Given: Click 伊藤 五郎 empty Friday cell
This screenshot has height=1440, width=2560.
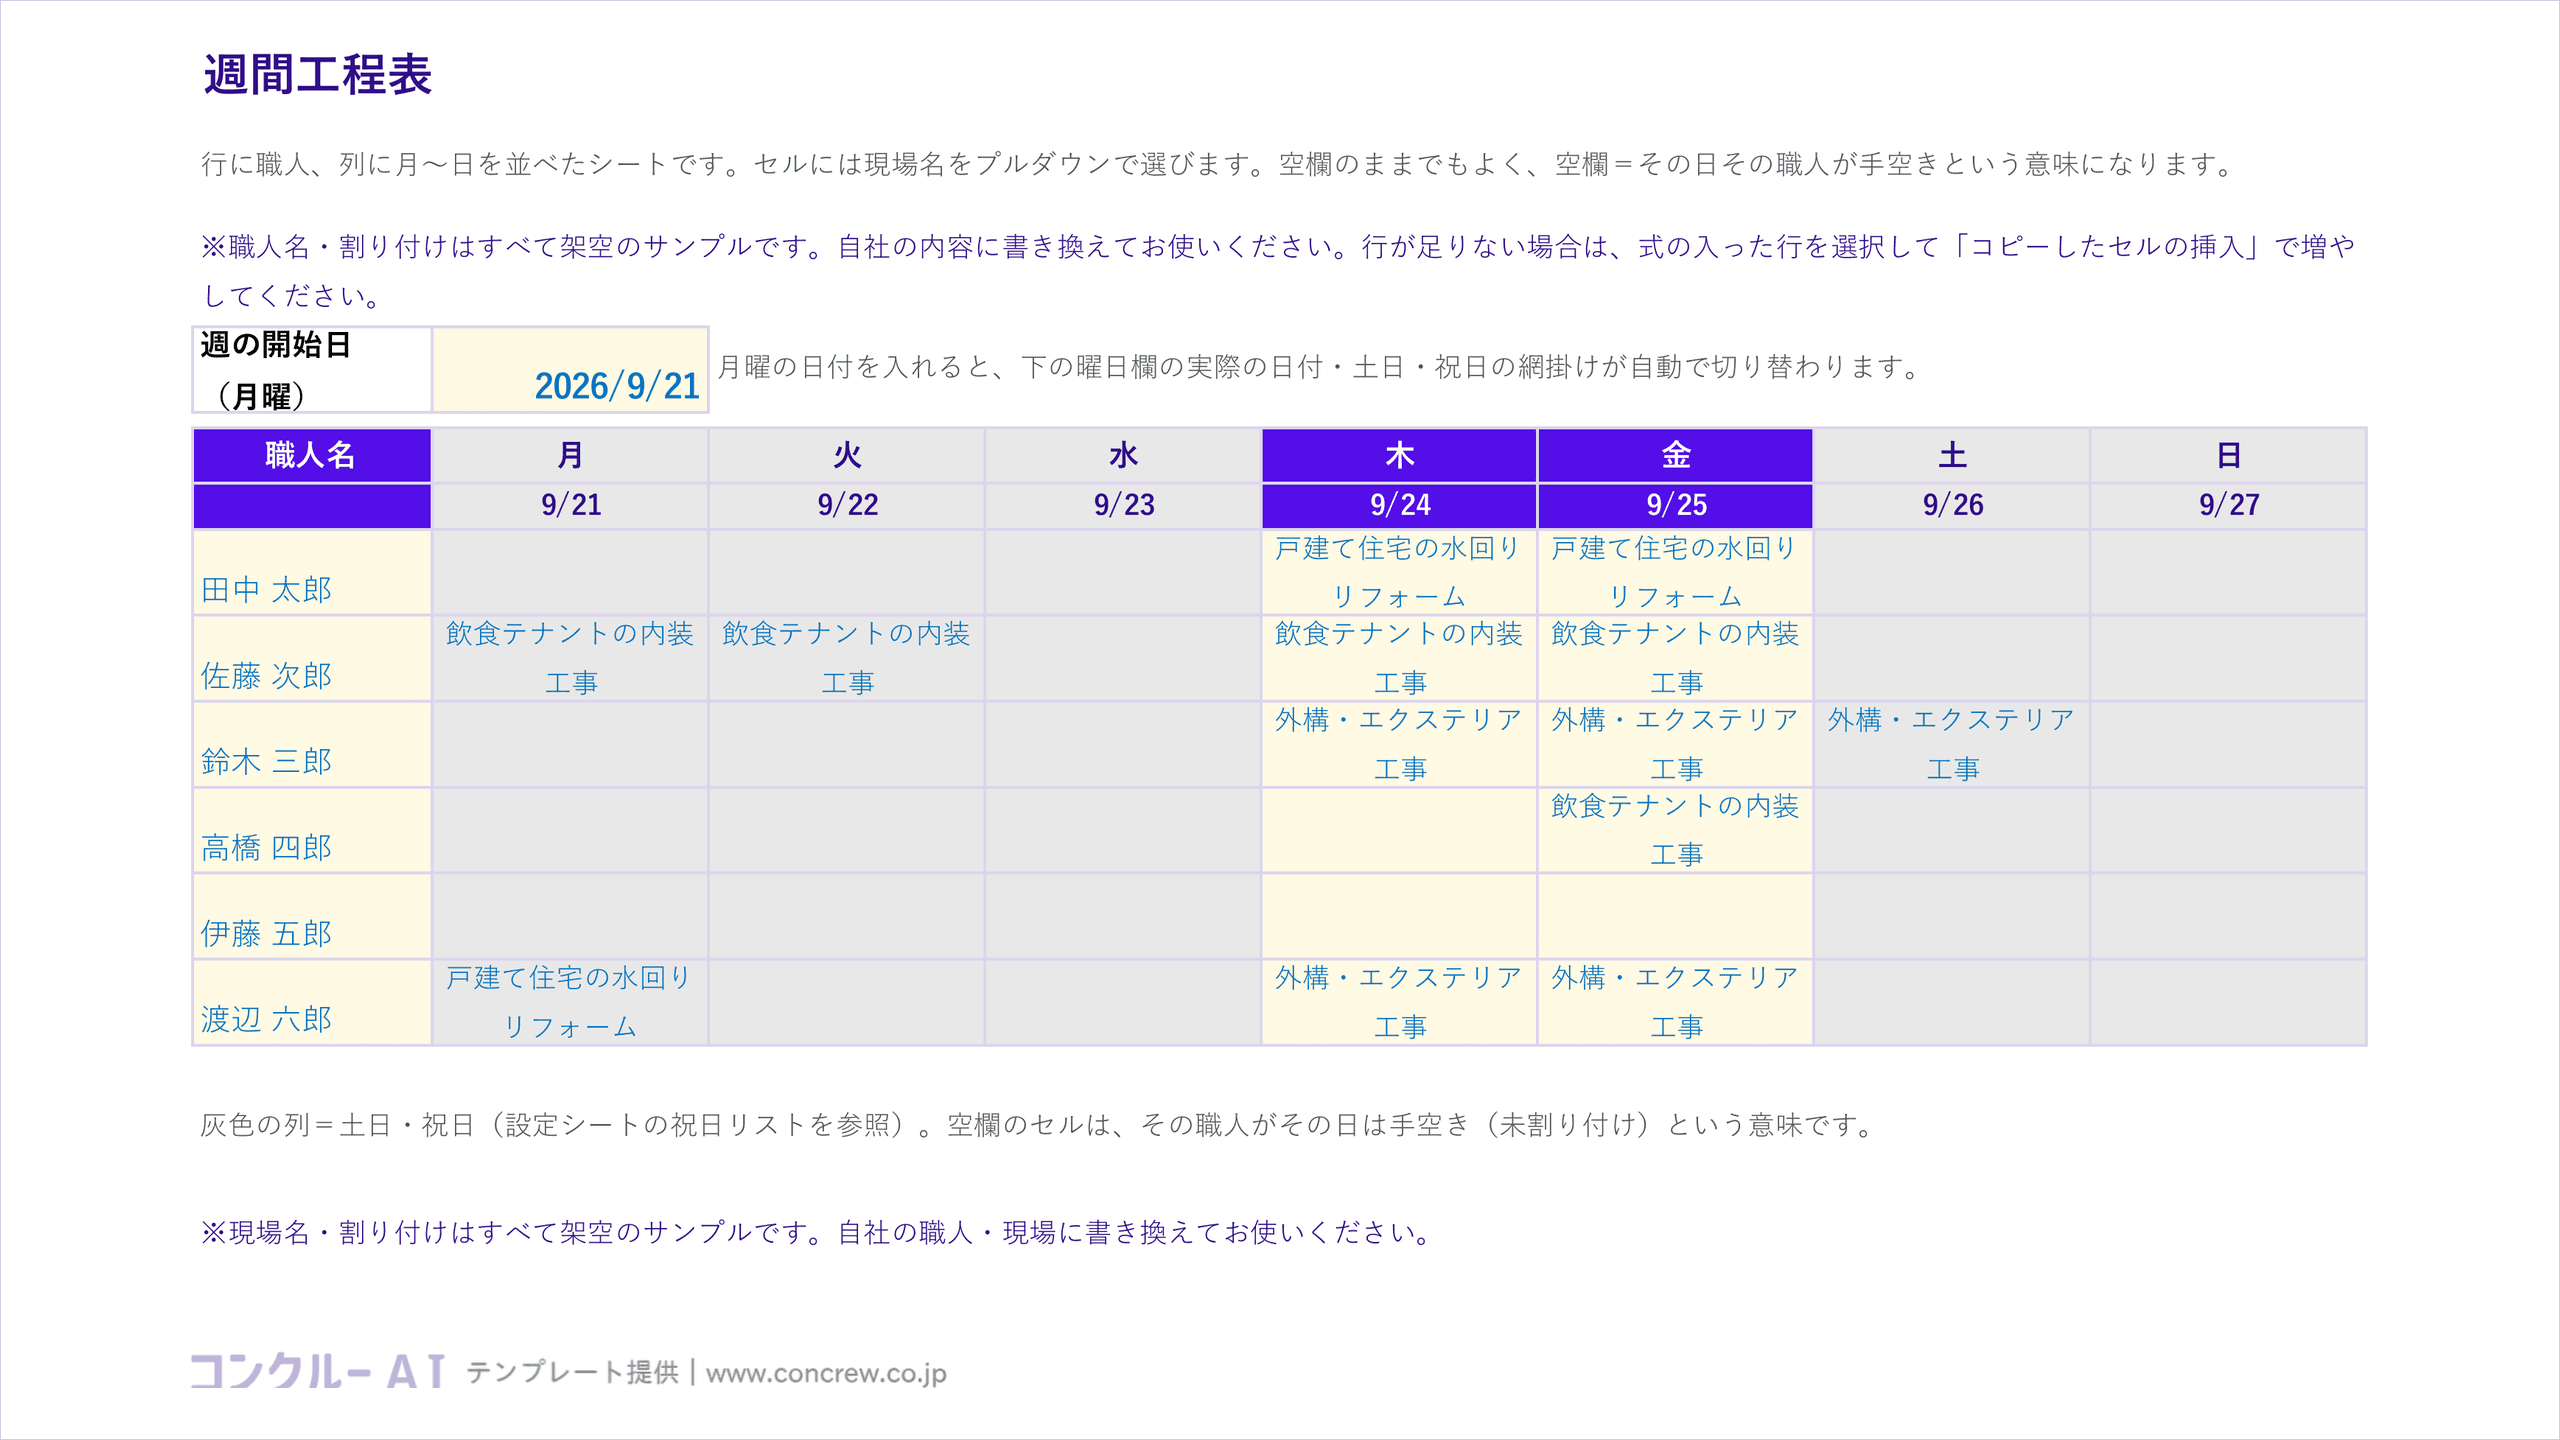Looking at the screenshot, I should (1675, 916).
